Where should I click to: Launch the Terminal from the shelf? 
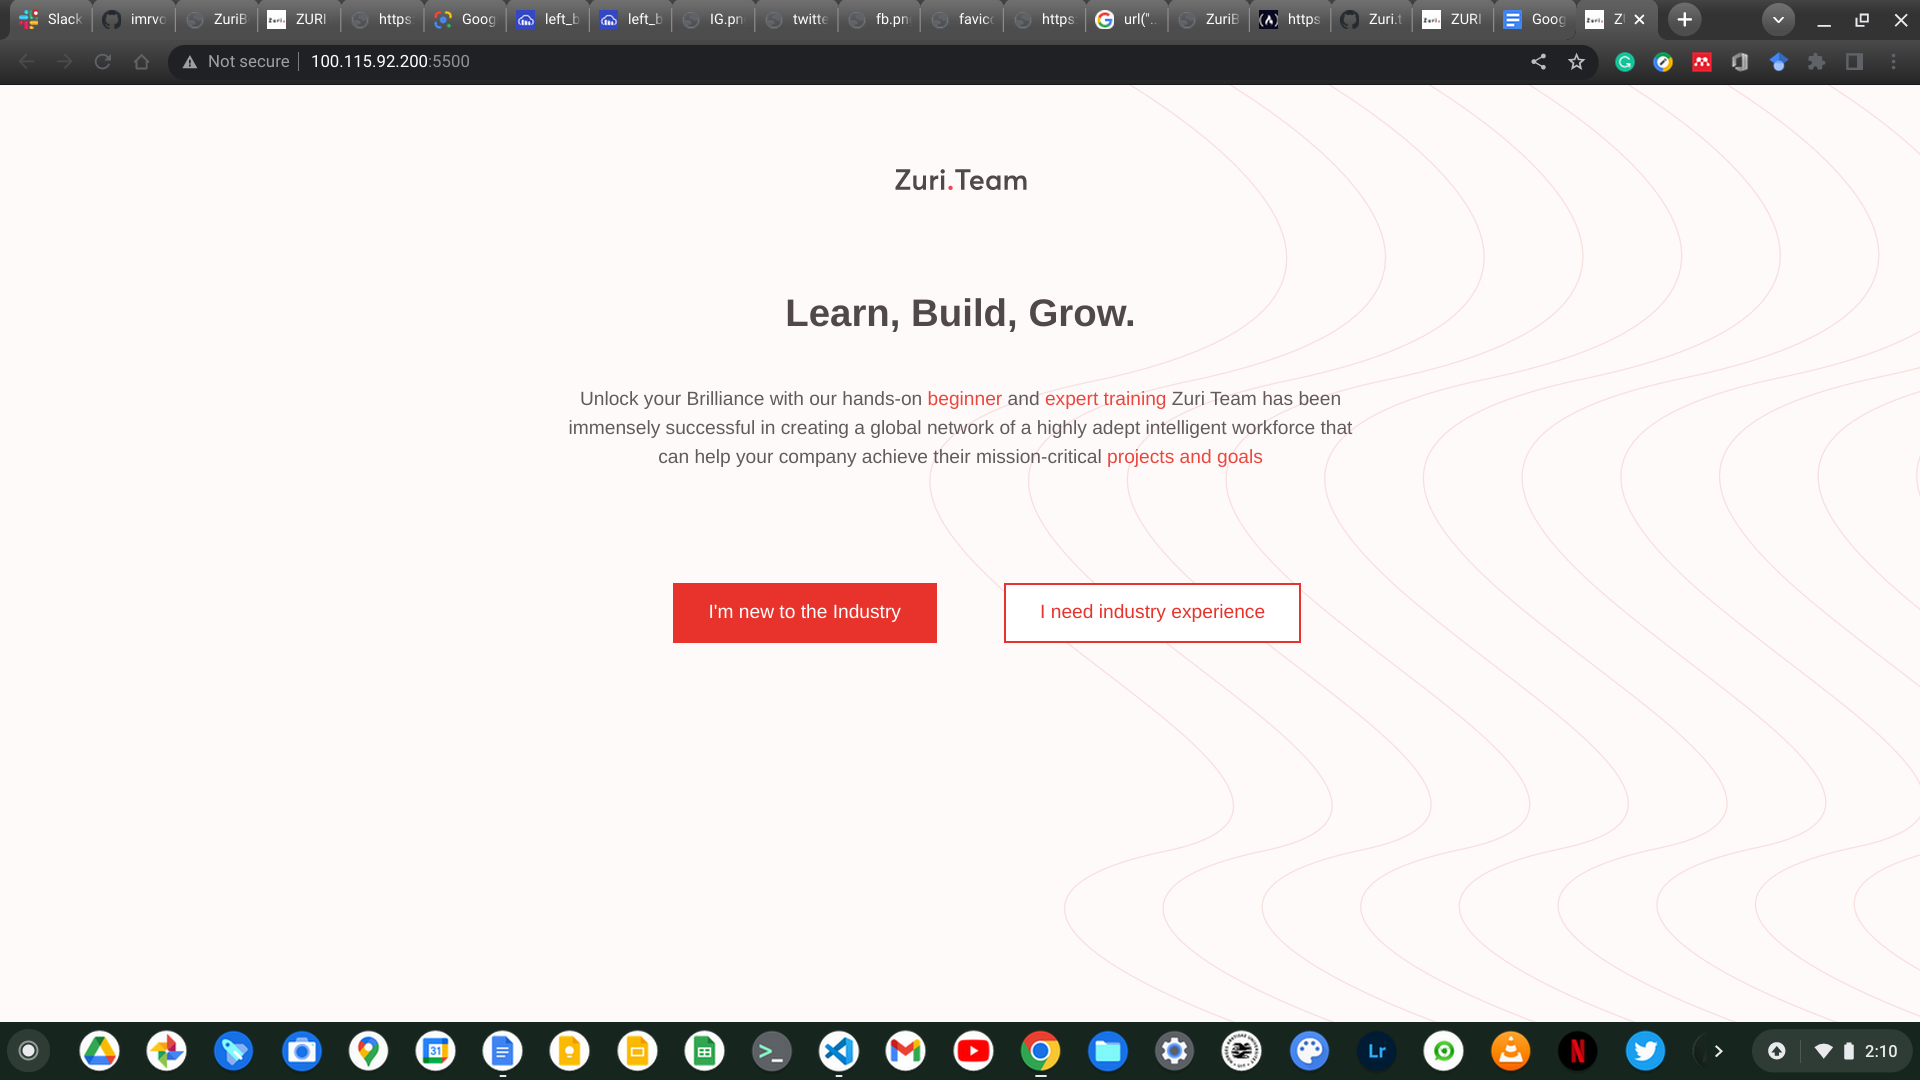coord(771,1051)
